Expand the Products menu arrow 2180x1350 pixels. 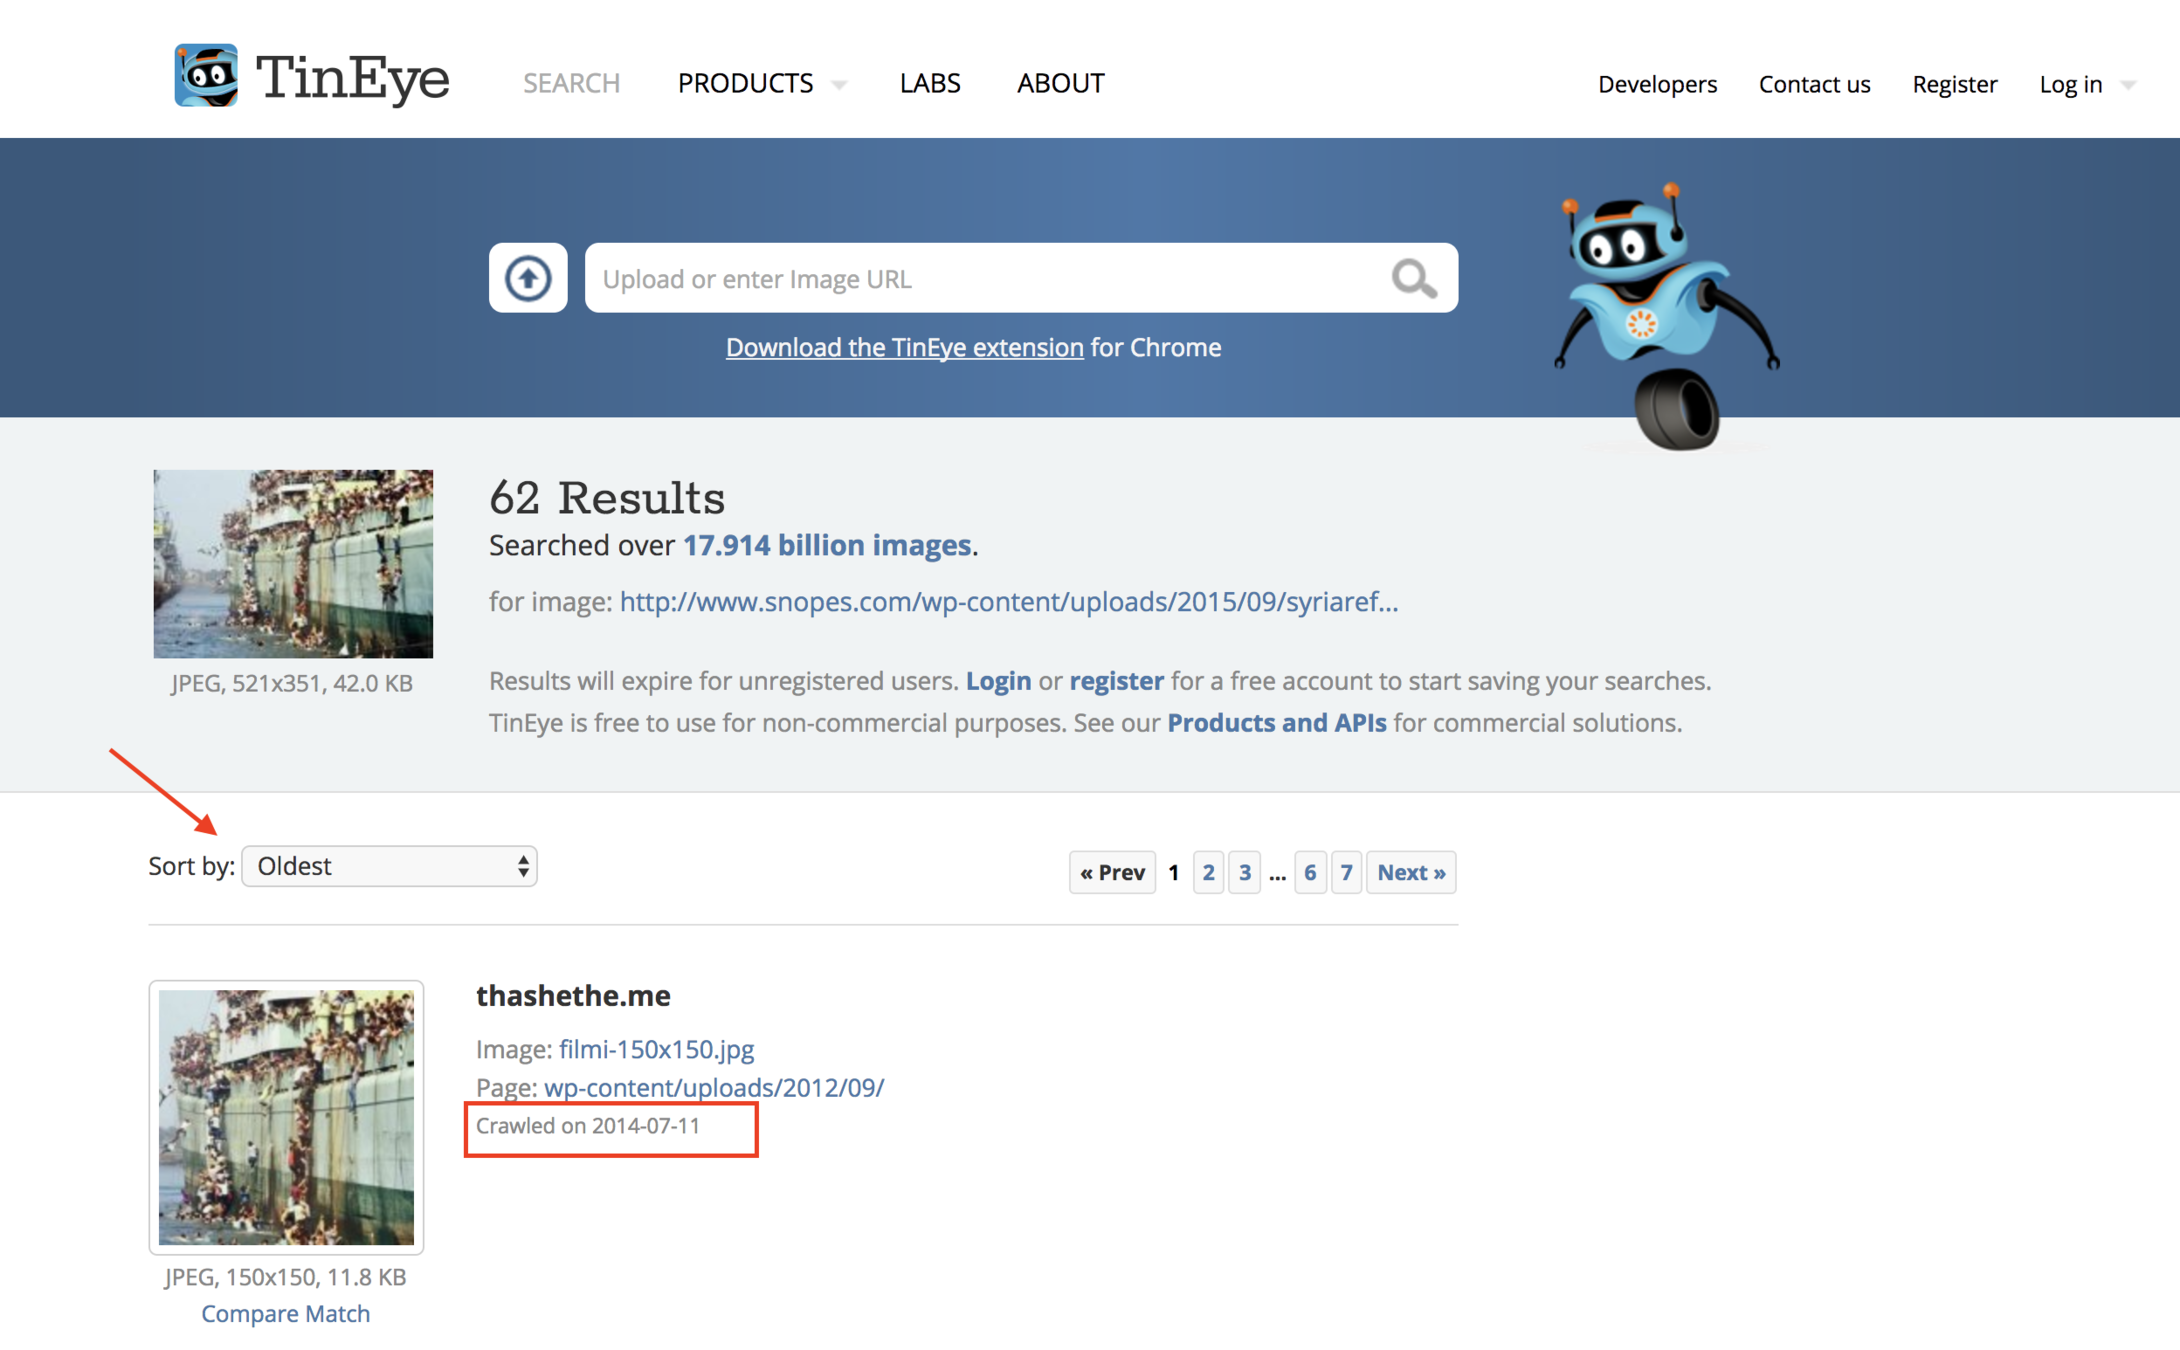click(839, 85)
